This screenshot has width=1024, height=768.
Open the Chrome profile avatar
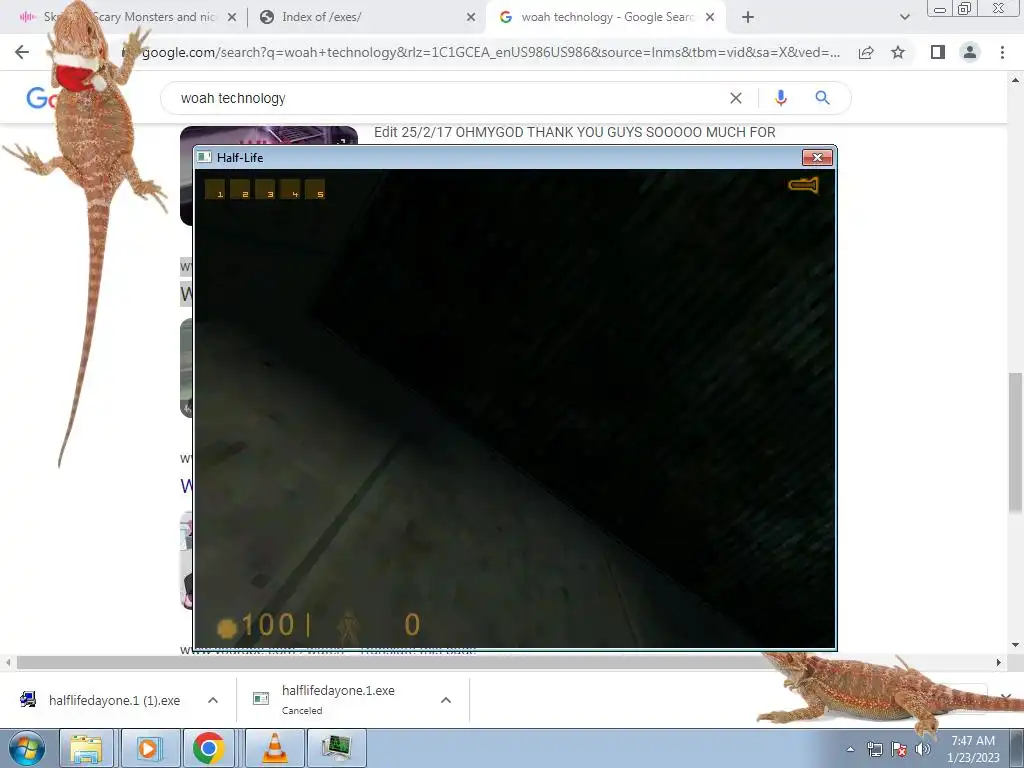tap(970, 52)
